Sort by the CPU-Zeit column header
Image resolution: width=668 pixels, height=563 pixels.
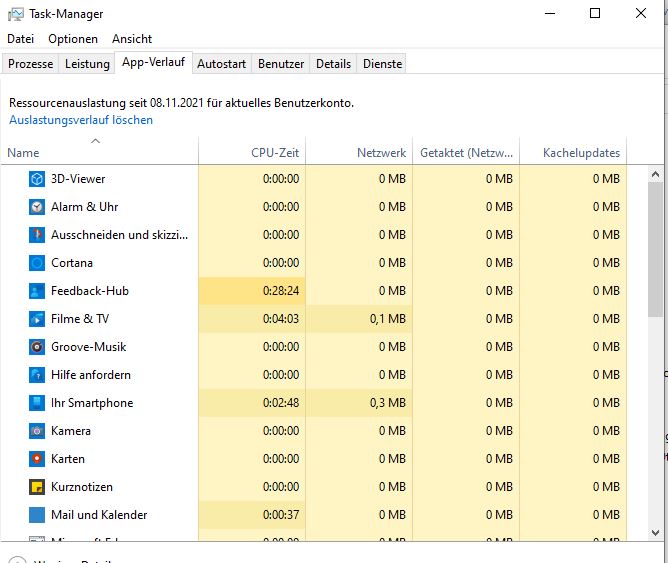click(252, 152)
